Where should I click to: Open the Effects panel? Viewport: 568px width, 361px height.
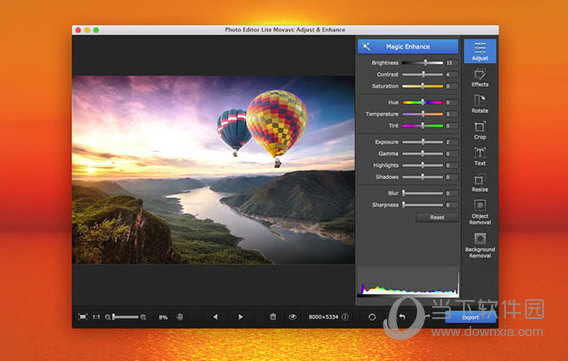[x=480, y=78]
